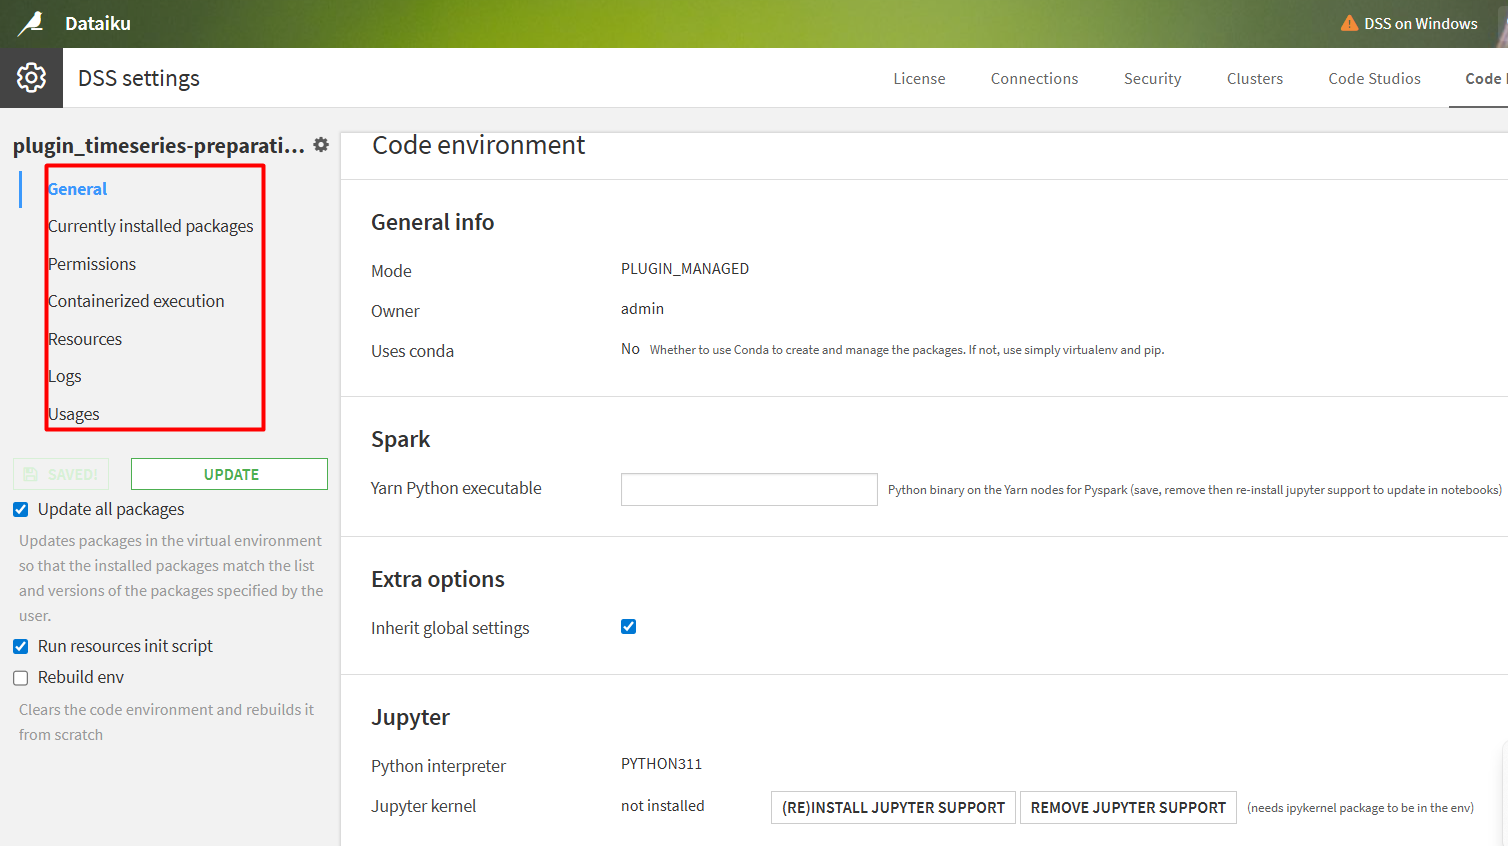Screen dimensions: 1508x846
Task: Uncheck Inherit global settings
Action: coord(629,627)
